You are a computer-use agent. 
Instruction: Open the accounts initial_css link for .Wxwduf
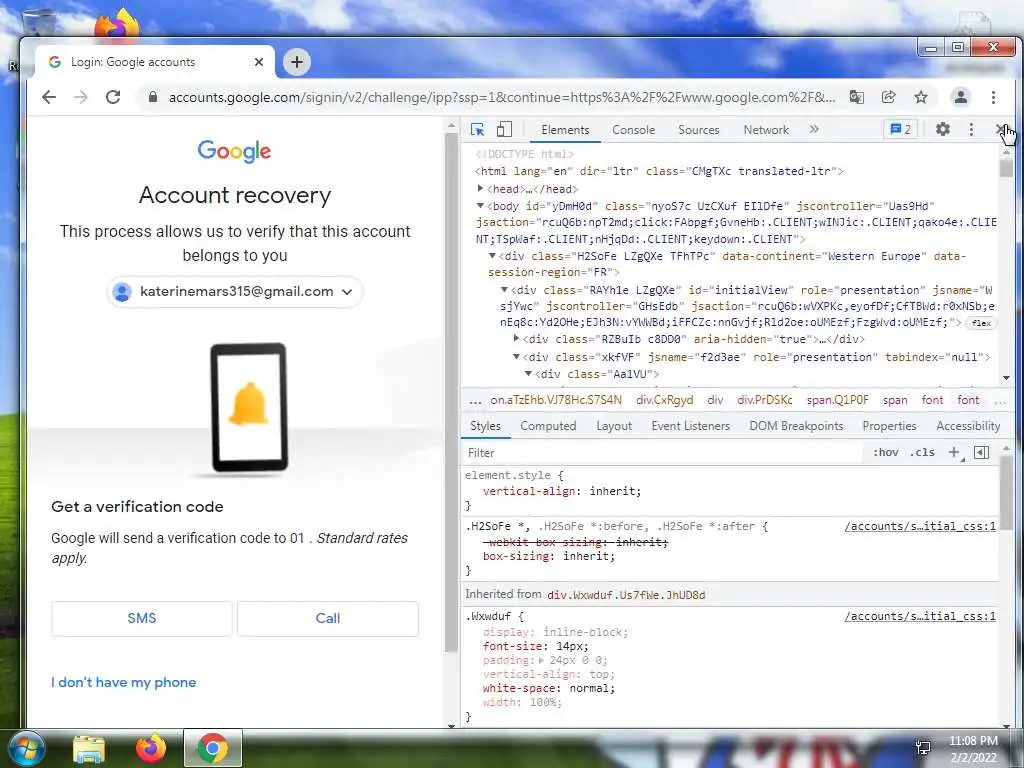(920, 616)
